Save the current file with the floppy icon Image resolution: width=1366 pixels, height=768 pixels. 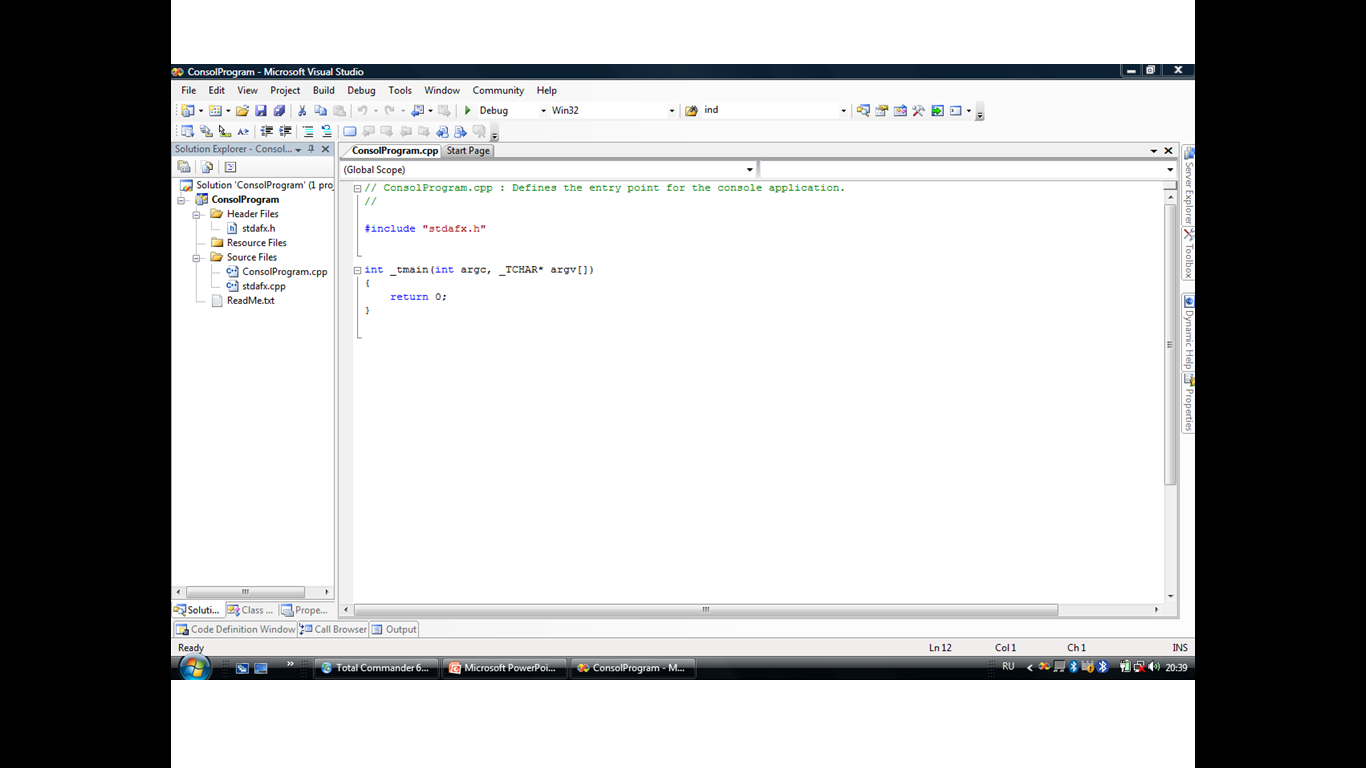click(261, 111)
